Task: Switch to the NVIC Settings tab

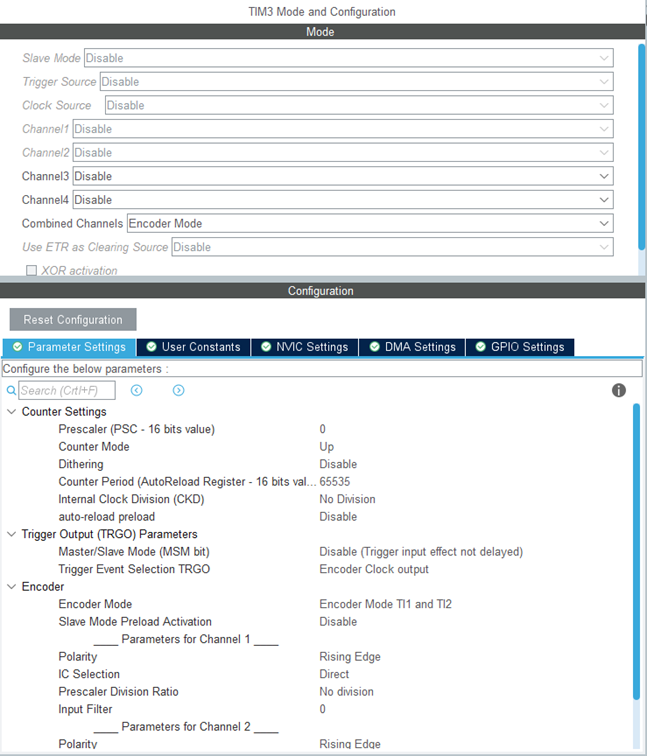Action: [305, 347]
